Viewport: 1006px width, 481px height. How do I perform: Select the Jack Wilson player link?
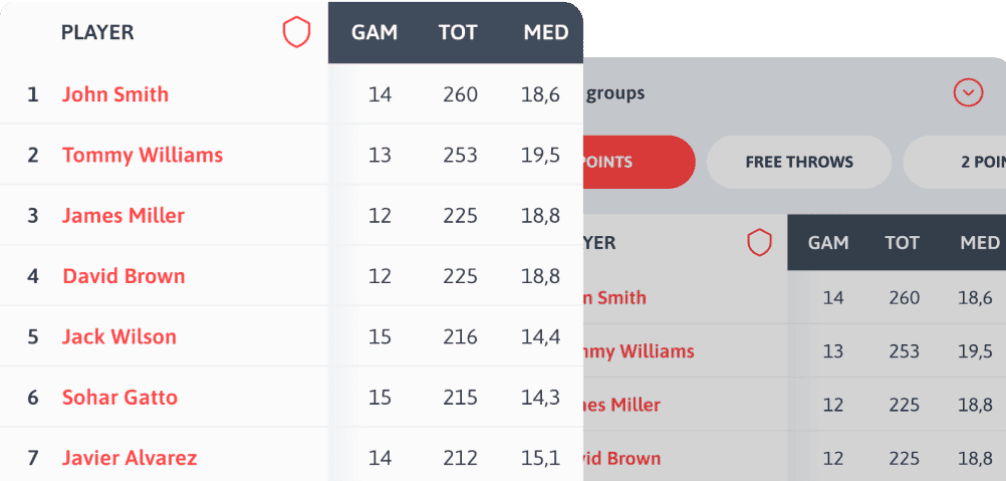pyautogui.click(x=119, y=337)
